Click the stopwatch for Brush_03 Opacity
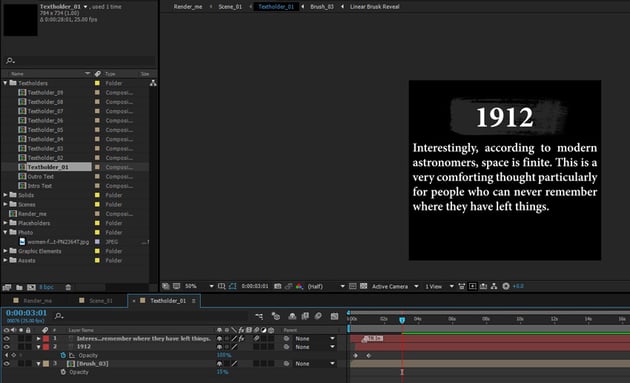Viewport: 630px width, 383px height. click(63, 372)
